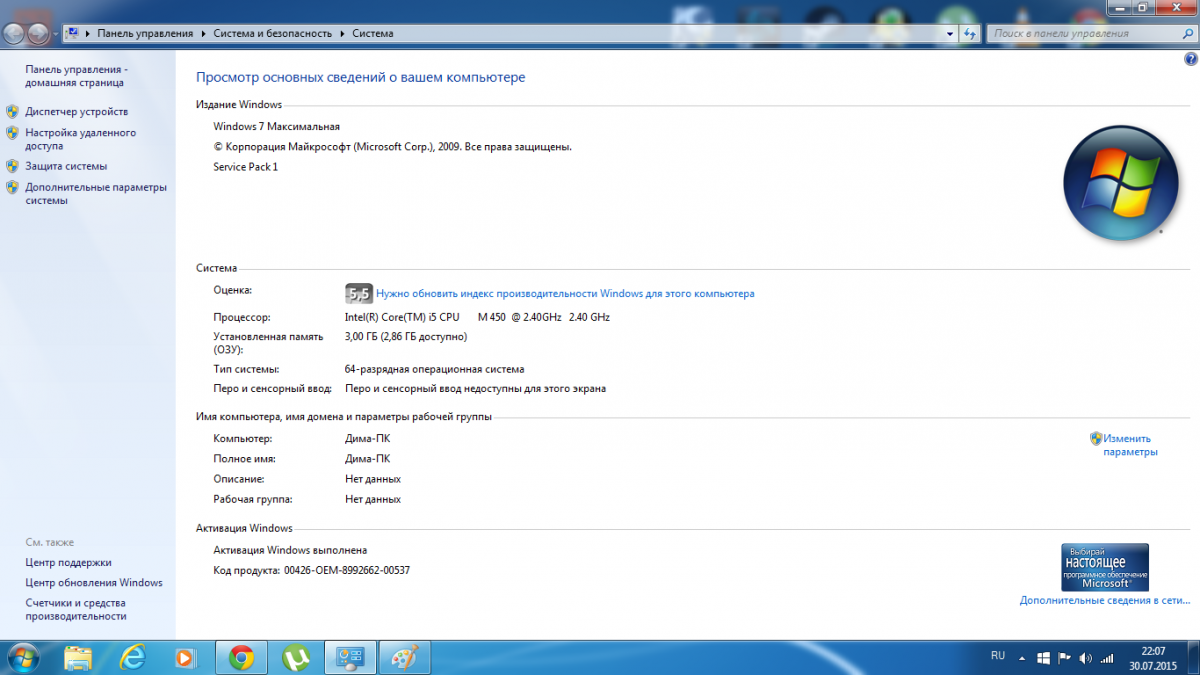Viewport: 1200px width, 675px height.
Task: Click the Control Panel taskbar button
Action: 351,657
